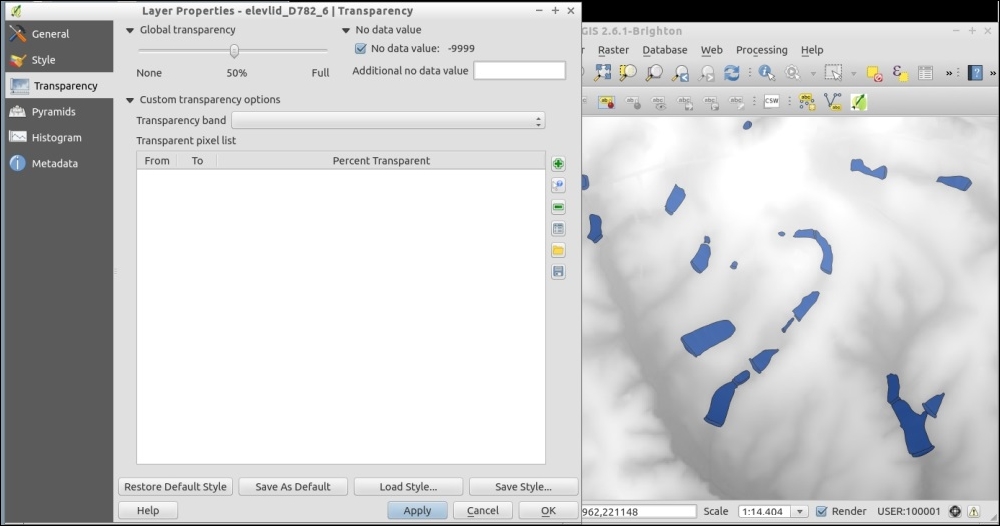Viewport: 1000px width, 526px height.
Task: Add values manually with green plus icon
Action: click(x=558, y=164)
